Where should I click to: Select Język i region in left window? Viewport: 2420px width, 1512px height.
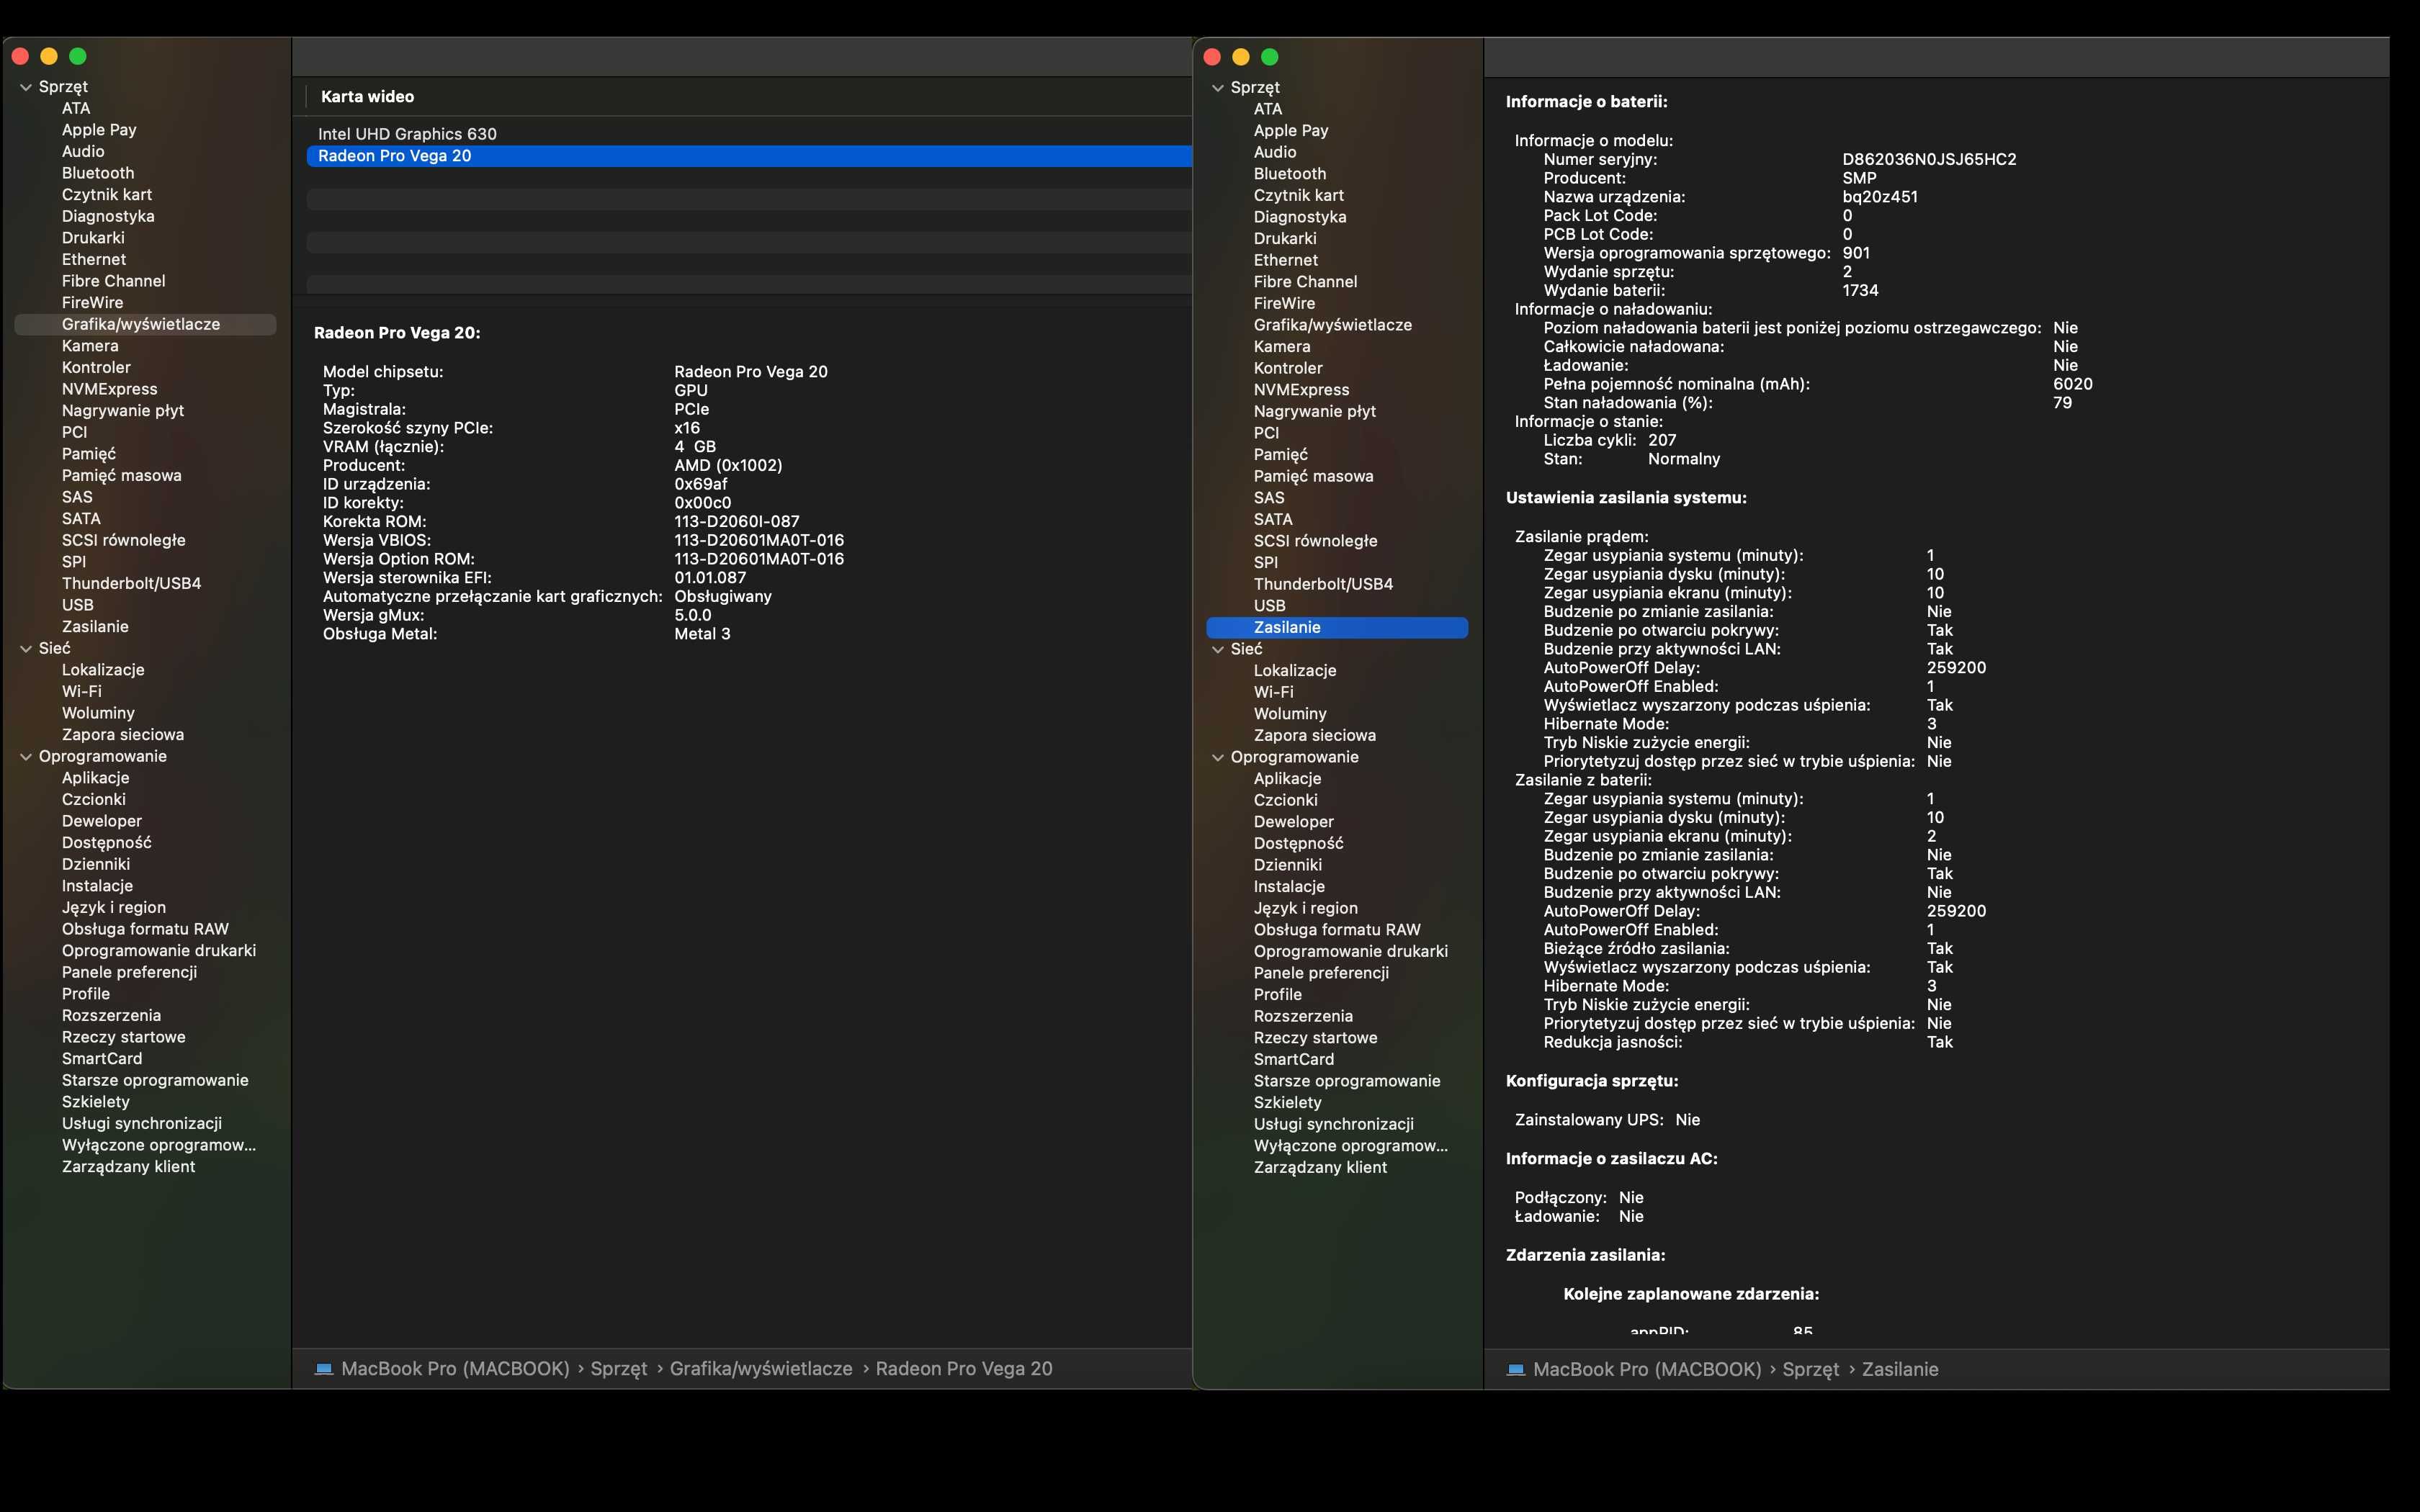[113, 907]
